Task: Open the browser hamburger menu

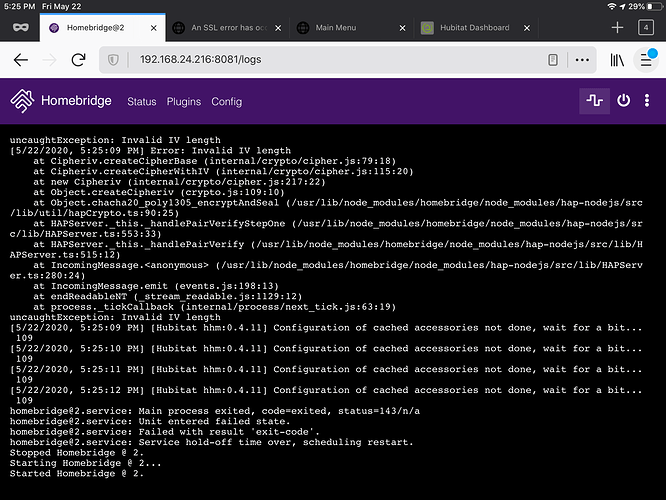Action: [646, 60]
